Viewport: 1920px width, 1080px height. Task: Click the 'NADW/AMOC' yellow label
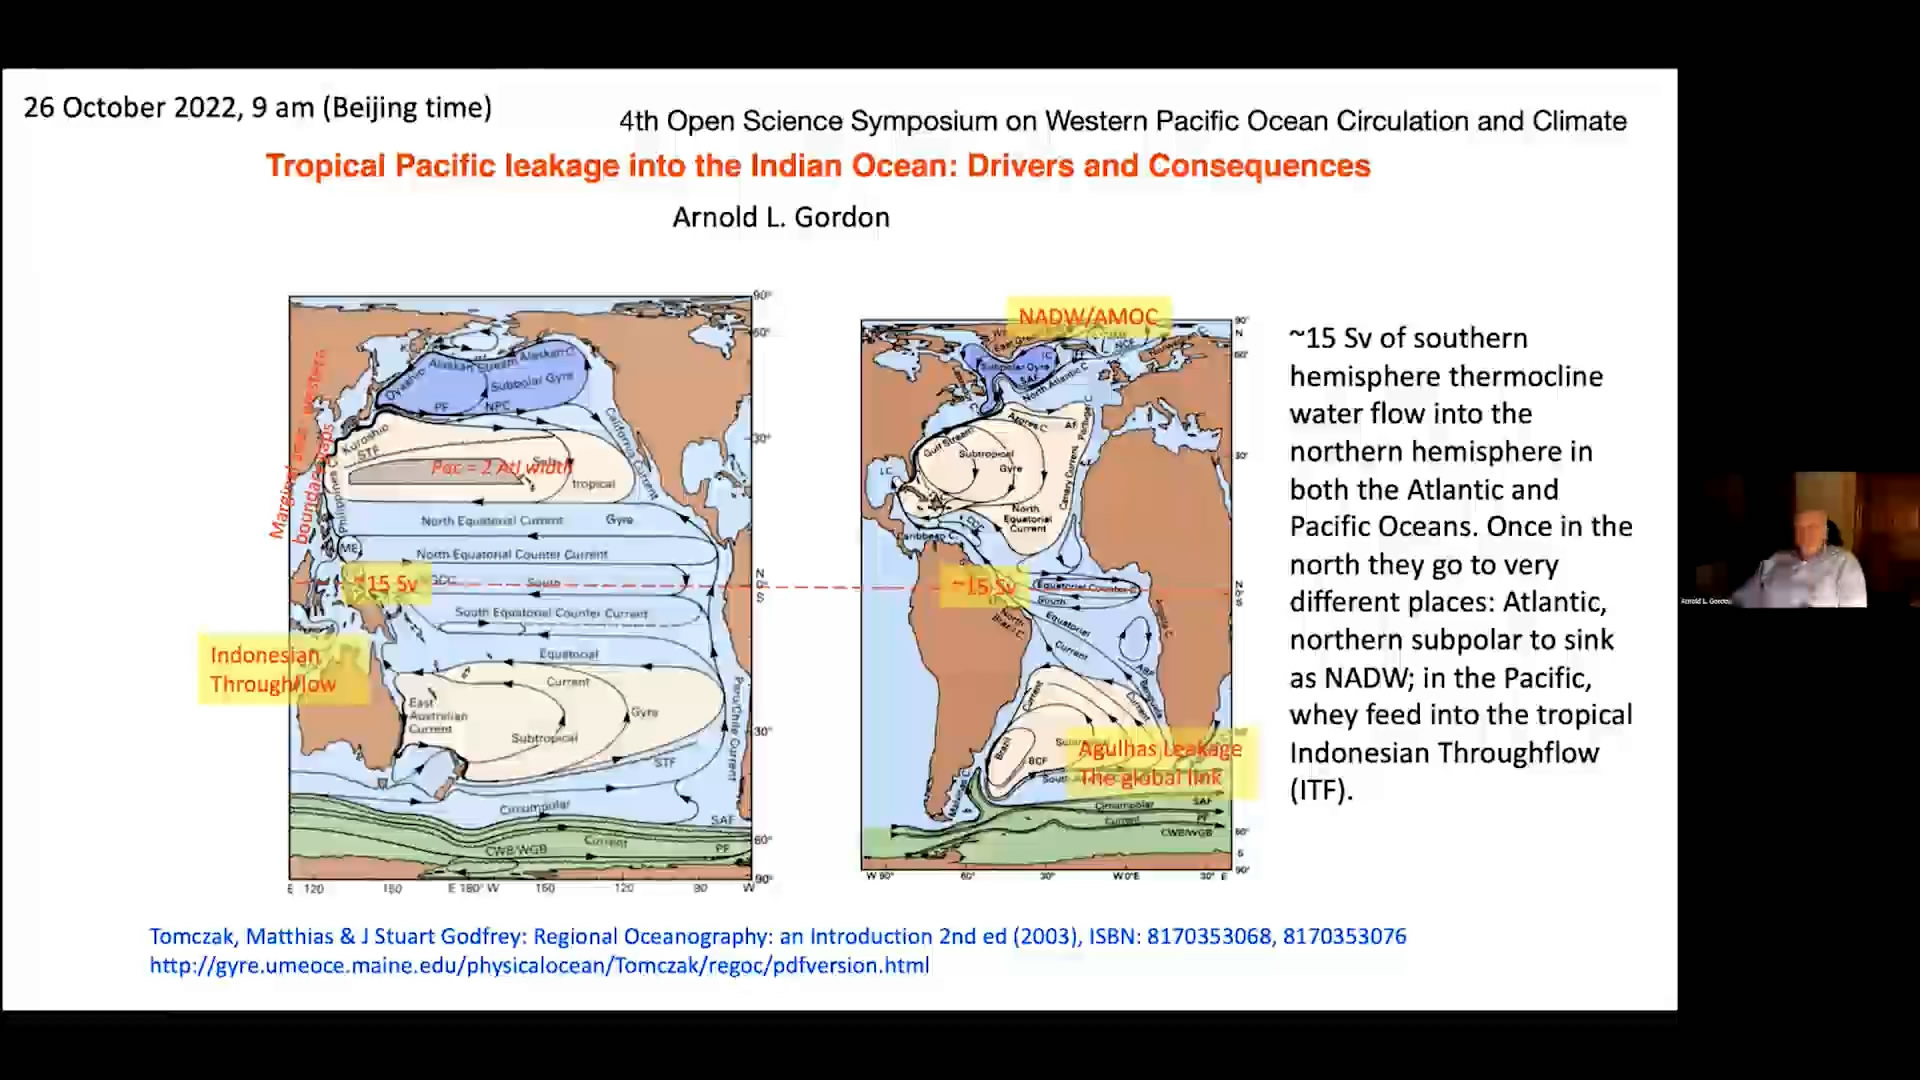click(x=1088, y=317)
